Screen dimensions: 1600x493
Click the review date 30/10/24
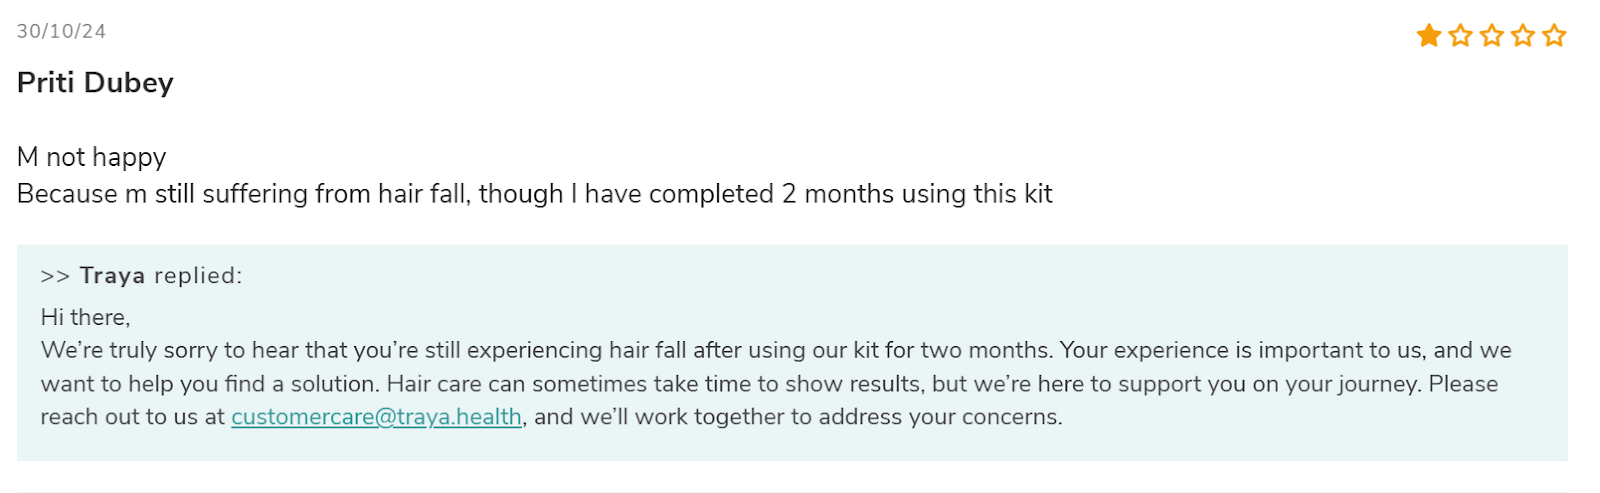[61, 31]
